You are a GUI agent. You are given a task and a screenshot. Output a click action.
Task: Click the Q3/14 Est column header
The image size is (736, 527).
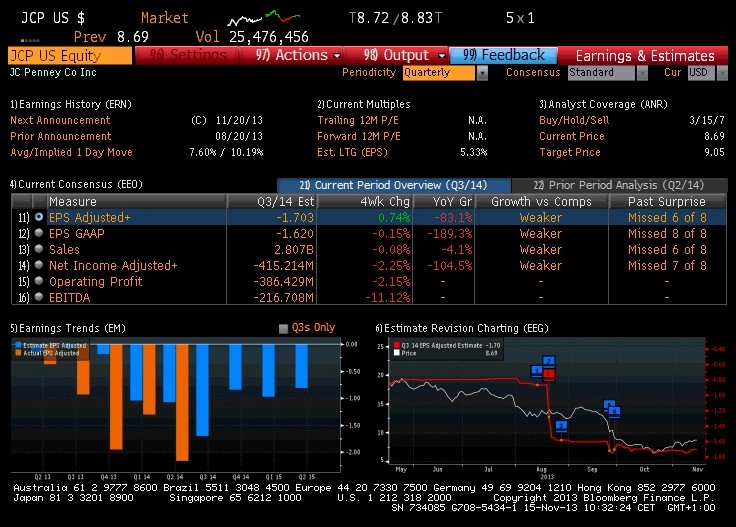pos(272,201)
